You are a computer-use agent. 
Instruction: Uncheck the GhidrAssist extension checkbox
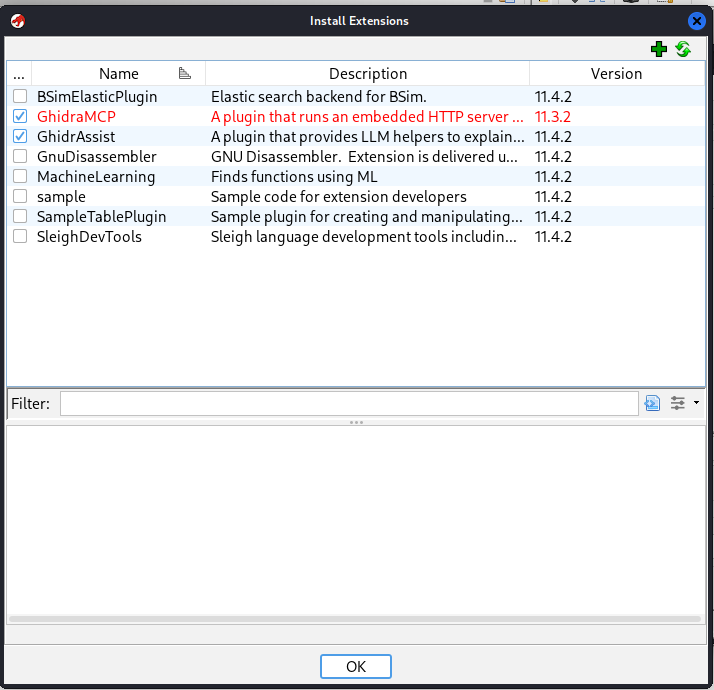pyautogui.click(x=20, y=137)
